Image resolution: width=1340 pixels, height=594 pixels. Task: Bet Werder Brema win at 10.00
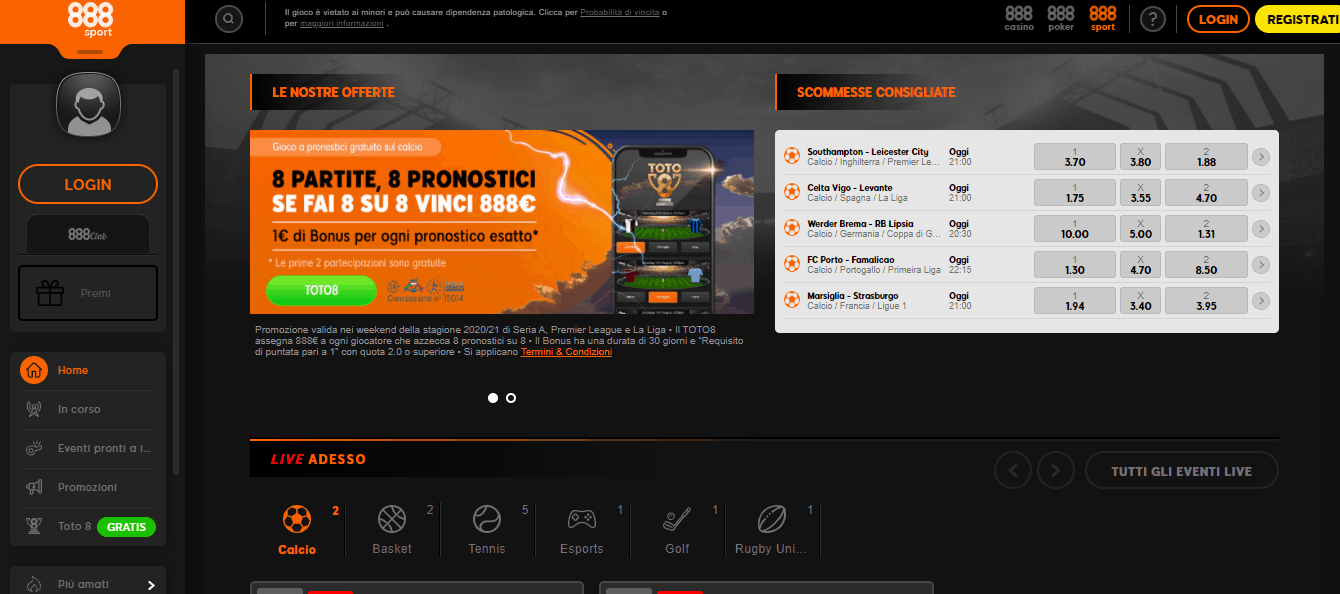click(1075, 229)
